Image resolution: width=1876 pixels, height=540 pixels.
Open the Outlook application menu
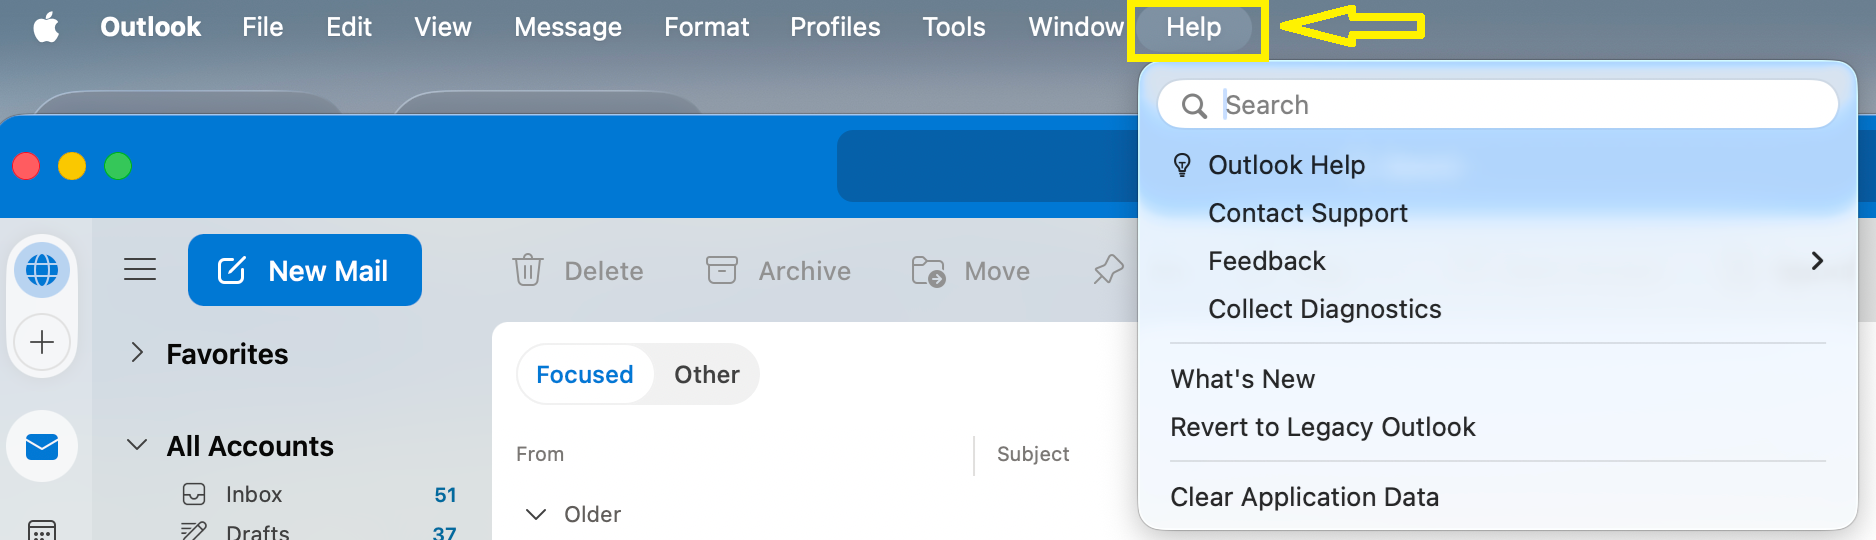150,27
